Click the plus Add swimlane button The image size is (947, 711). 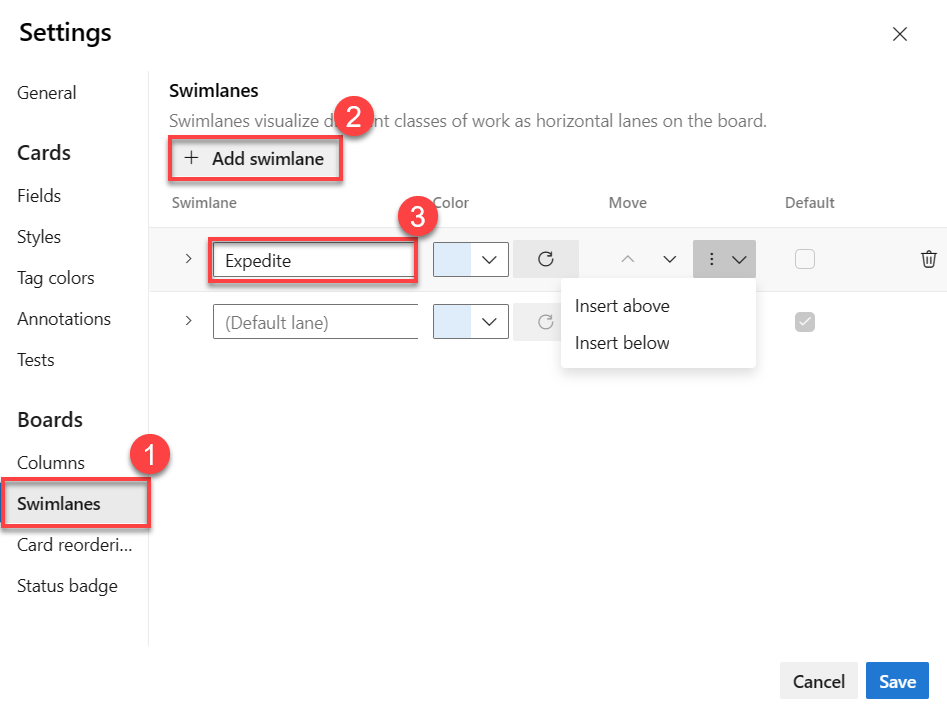click(x=255, y=159)
